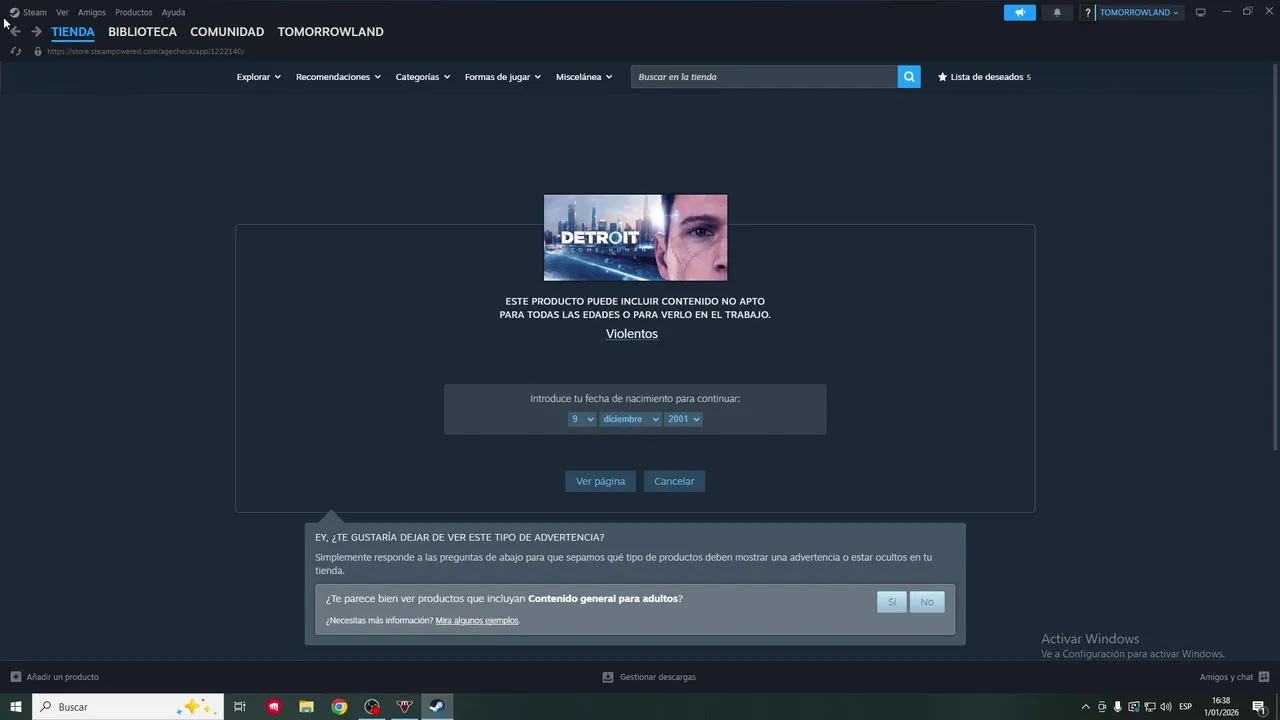Open the red app icon after Task View

click(x=274, y=707)
